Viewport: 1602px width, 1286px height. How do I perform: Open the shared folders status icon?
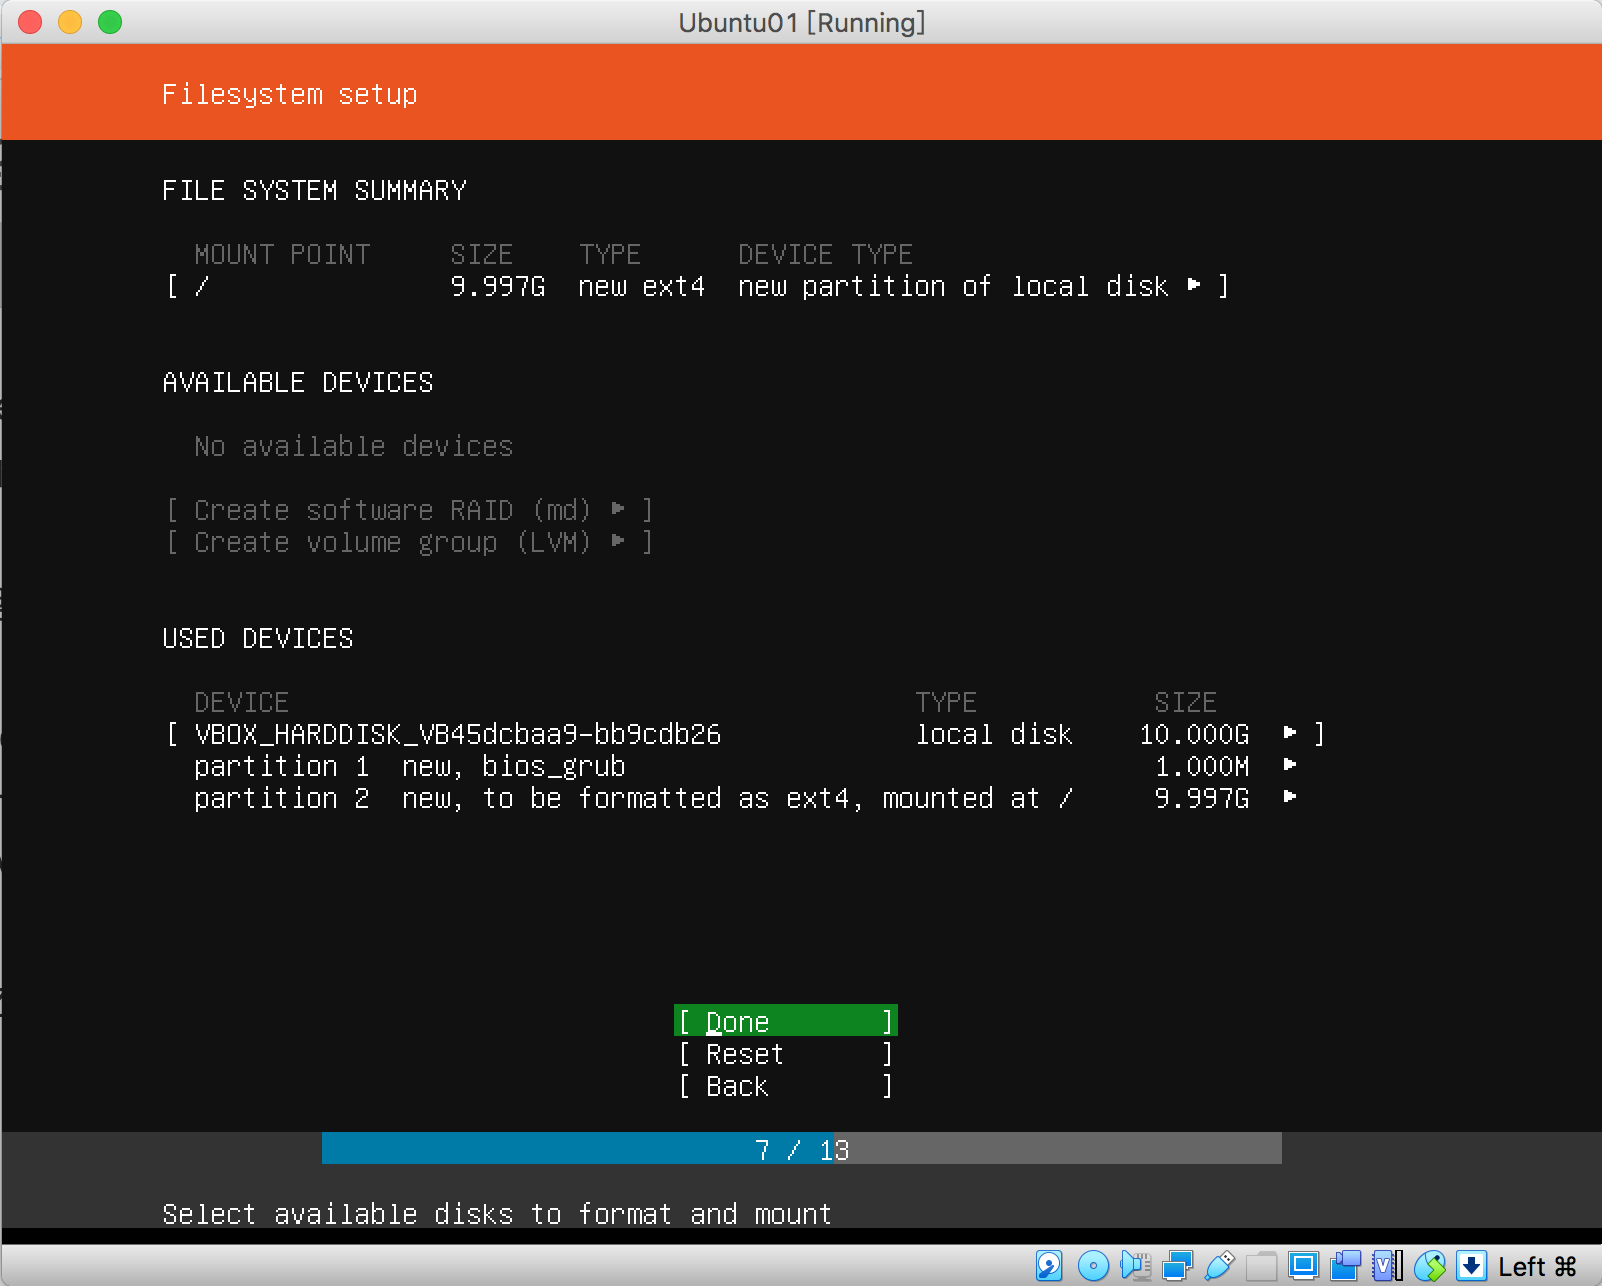[1261, 1266]
